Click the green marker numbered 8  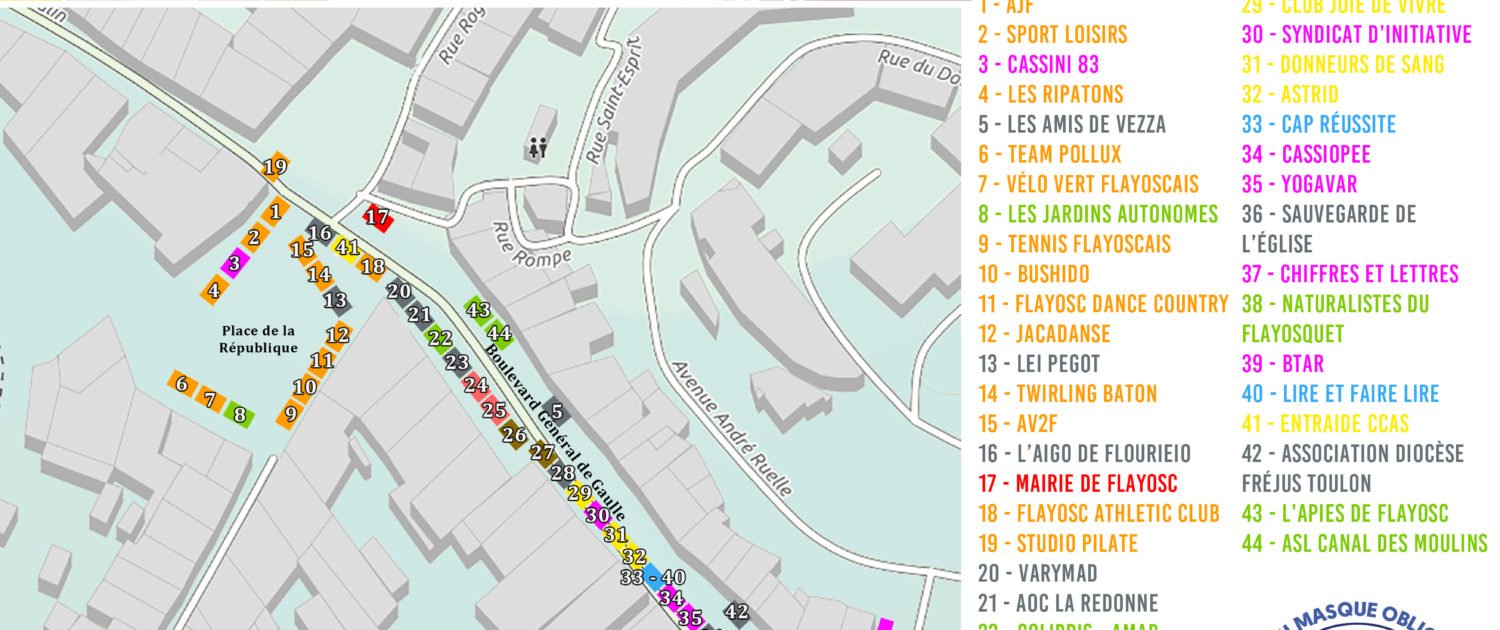(238, 413)
